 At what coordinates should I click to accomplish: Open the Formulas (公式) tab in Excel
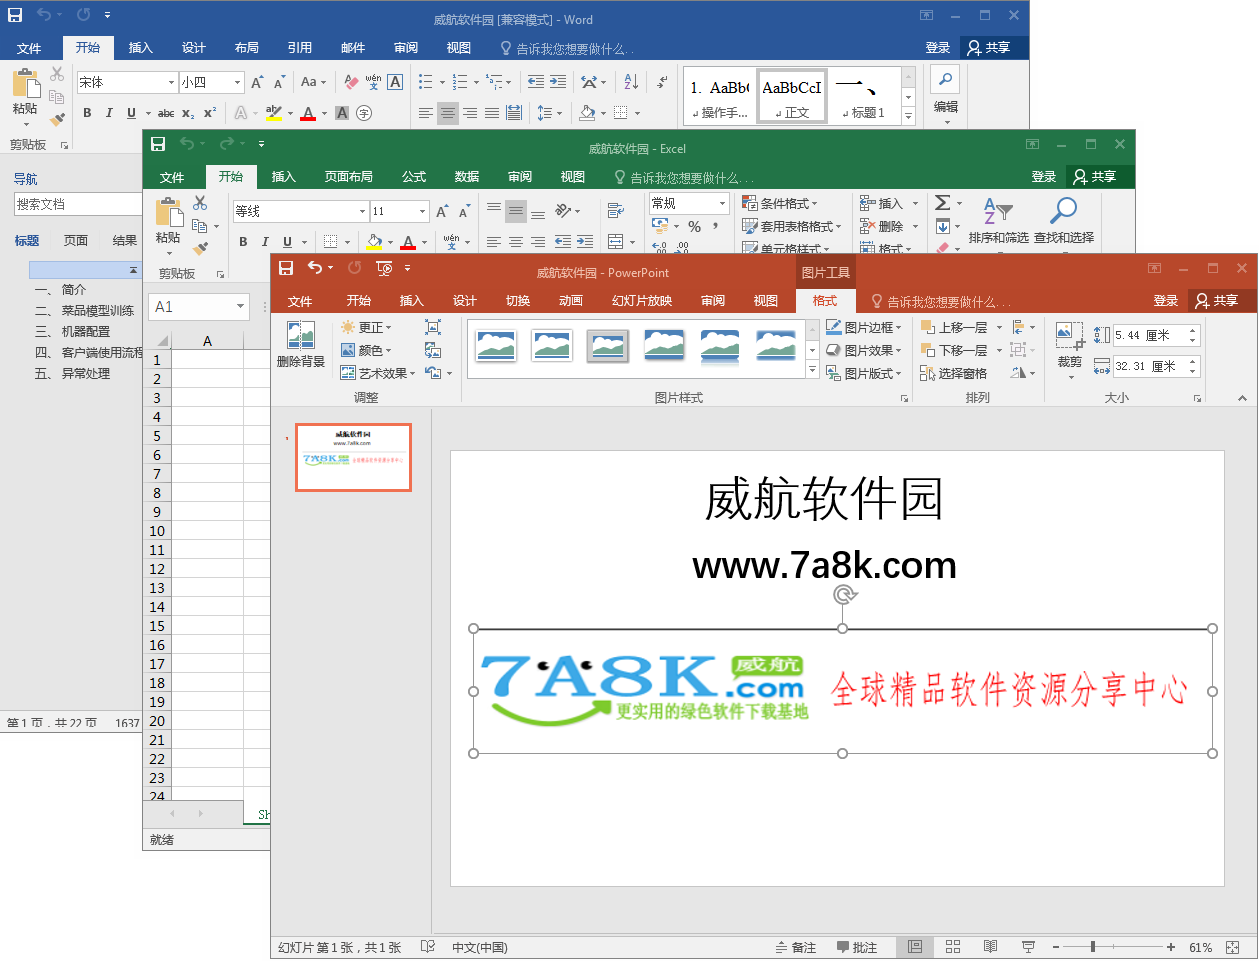click(414, 176)
